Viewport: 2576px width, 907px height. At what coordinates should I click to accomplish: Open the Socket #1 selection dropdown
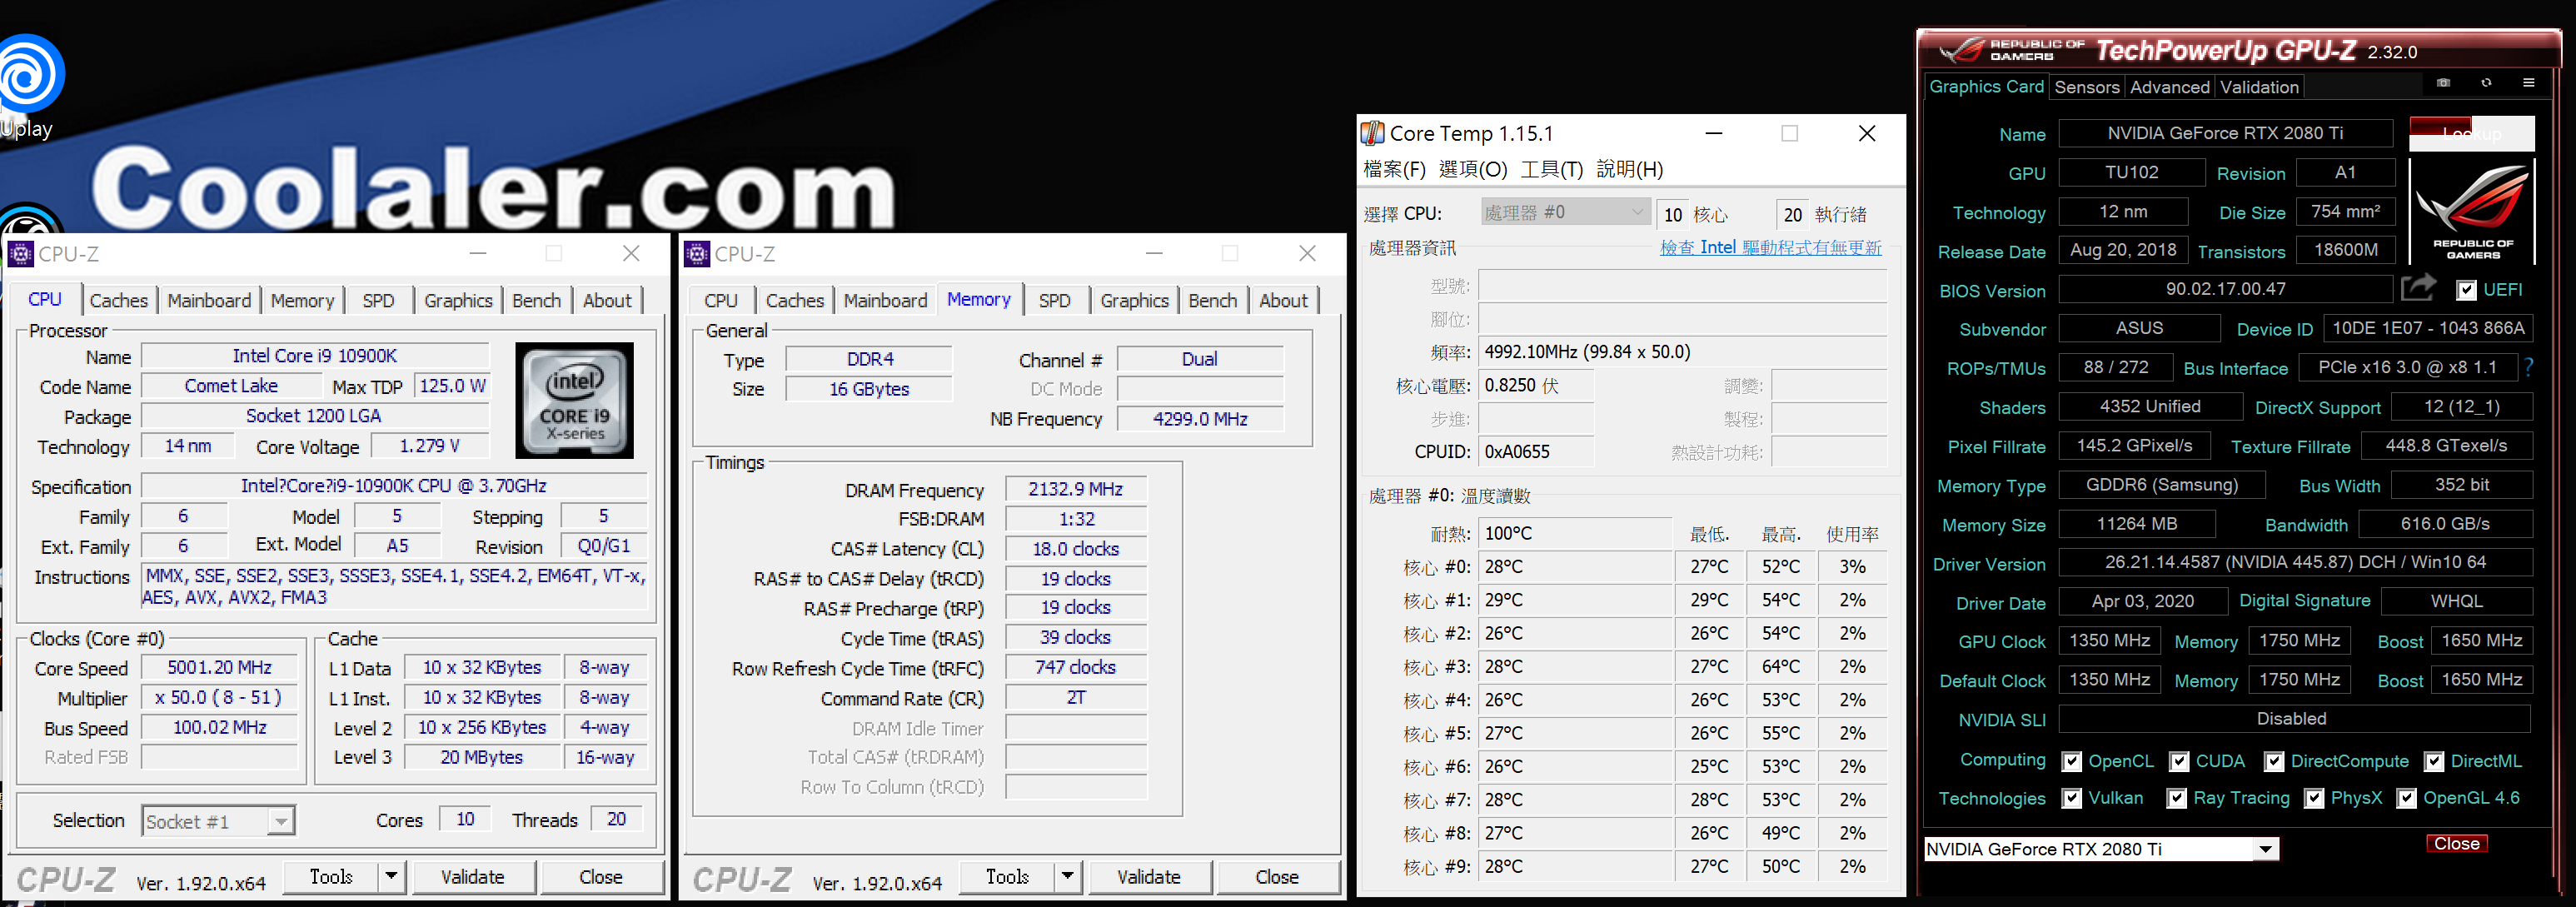click(x=281, y=821)
